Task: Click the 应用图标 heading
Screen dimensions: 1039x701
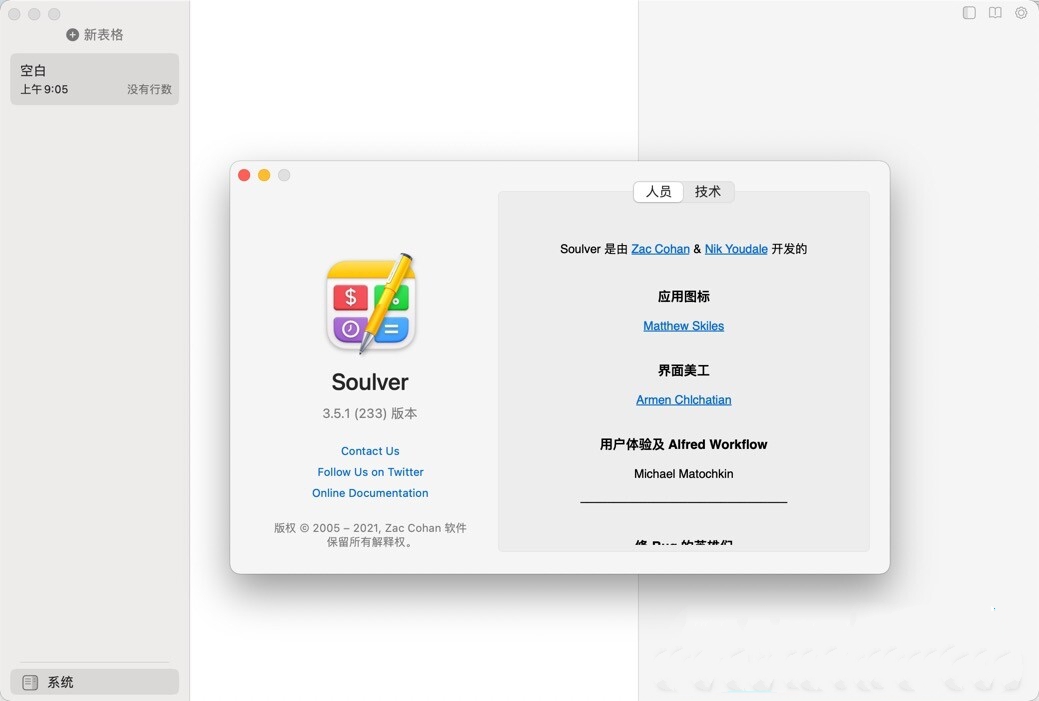Action: click(x=683, y=297)
